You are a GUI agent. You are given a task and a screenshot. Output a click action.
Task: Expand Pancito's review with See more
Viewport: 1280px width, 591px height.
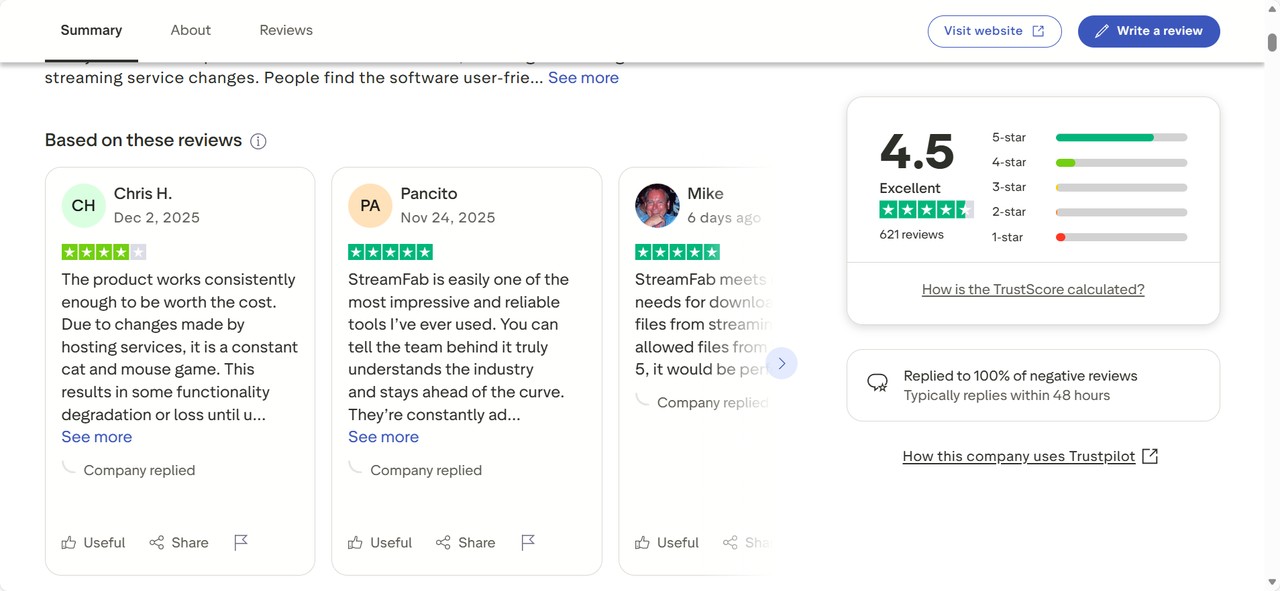383,437
